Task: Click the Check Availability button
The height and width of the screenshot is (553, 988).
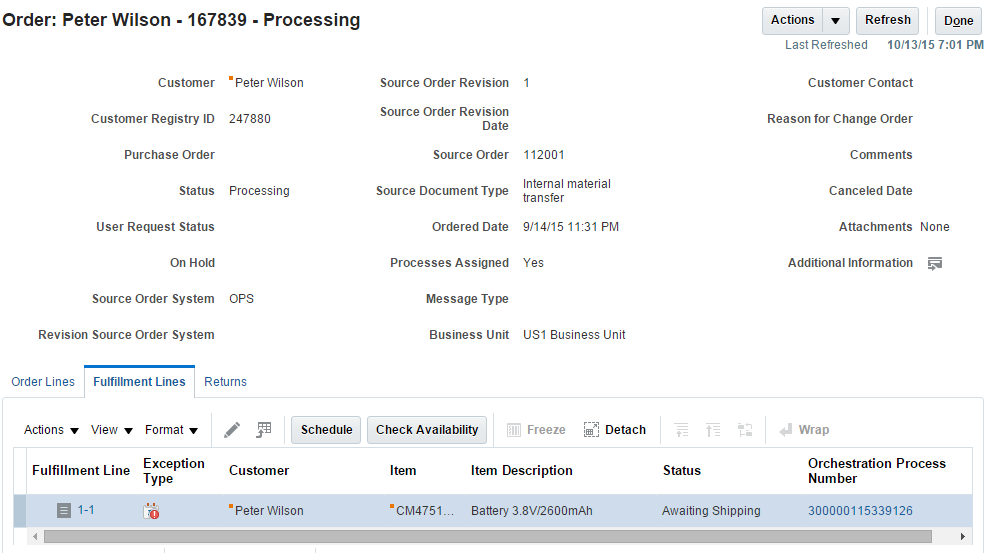Action: tap(427, 430)
